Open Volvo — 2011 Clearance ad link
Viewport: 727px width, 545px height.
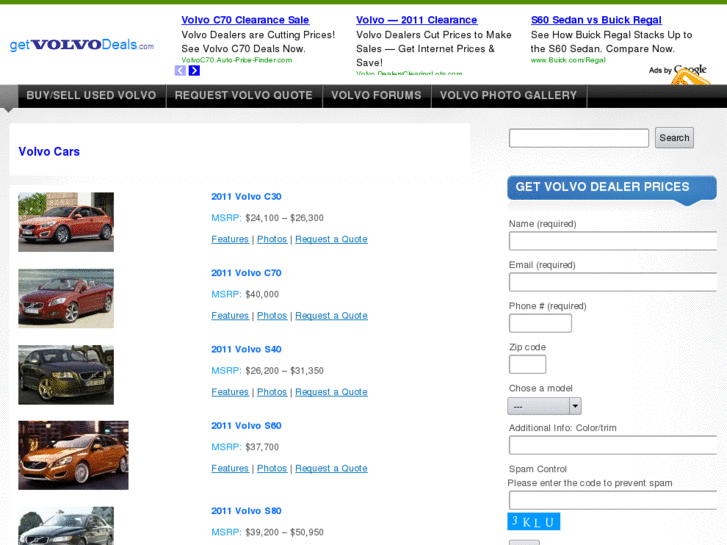[x=416, y=20]
